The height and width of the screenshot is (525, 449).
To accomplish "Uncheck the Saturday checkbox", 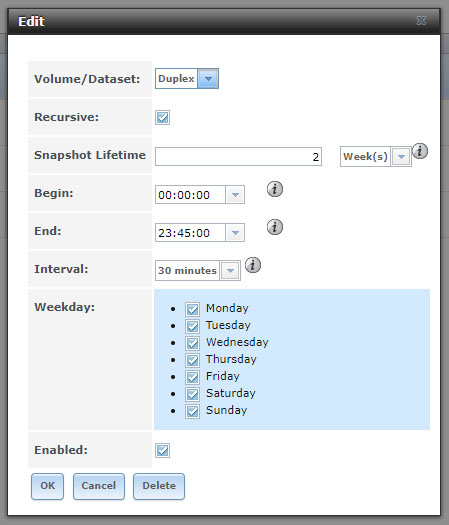I will pyautogui.click(x=193, y=394).
